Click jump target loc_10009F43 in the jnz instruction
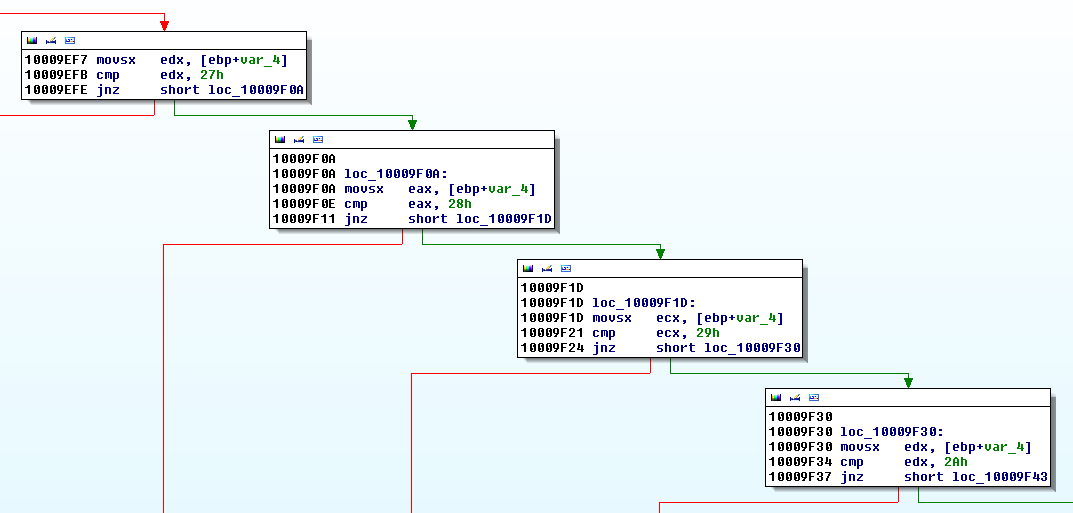The image size is (1073, 513). point(999,477)
